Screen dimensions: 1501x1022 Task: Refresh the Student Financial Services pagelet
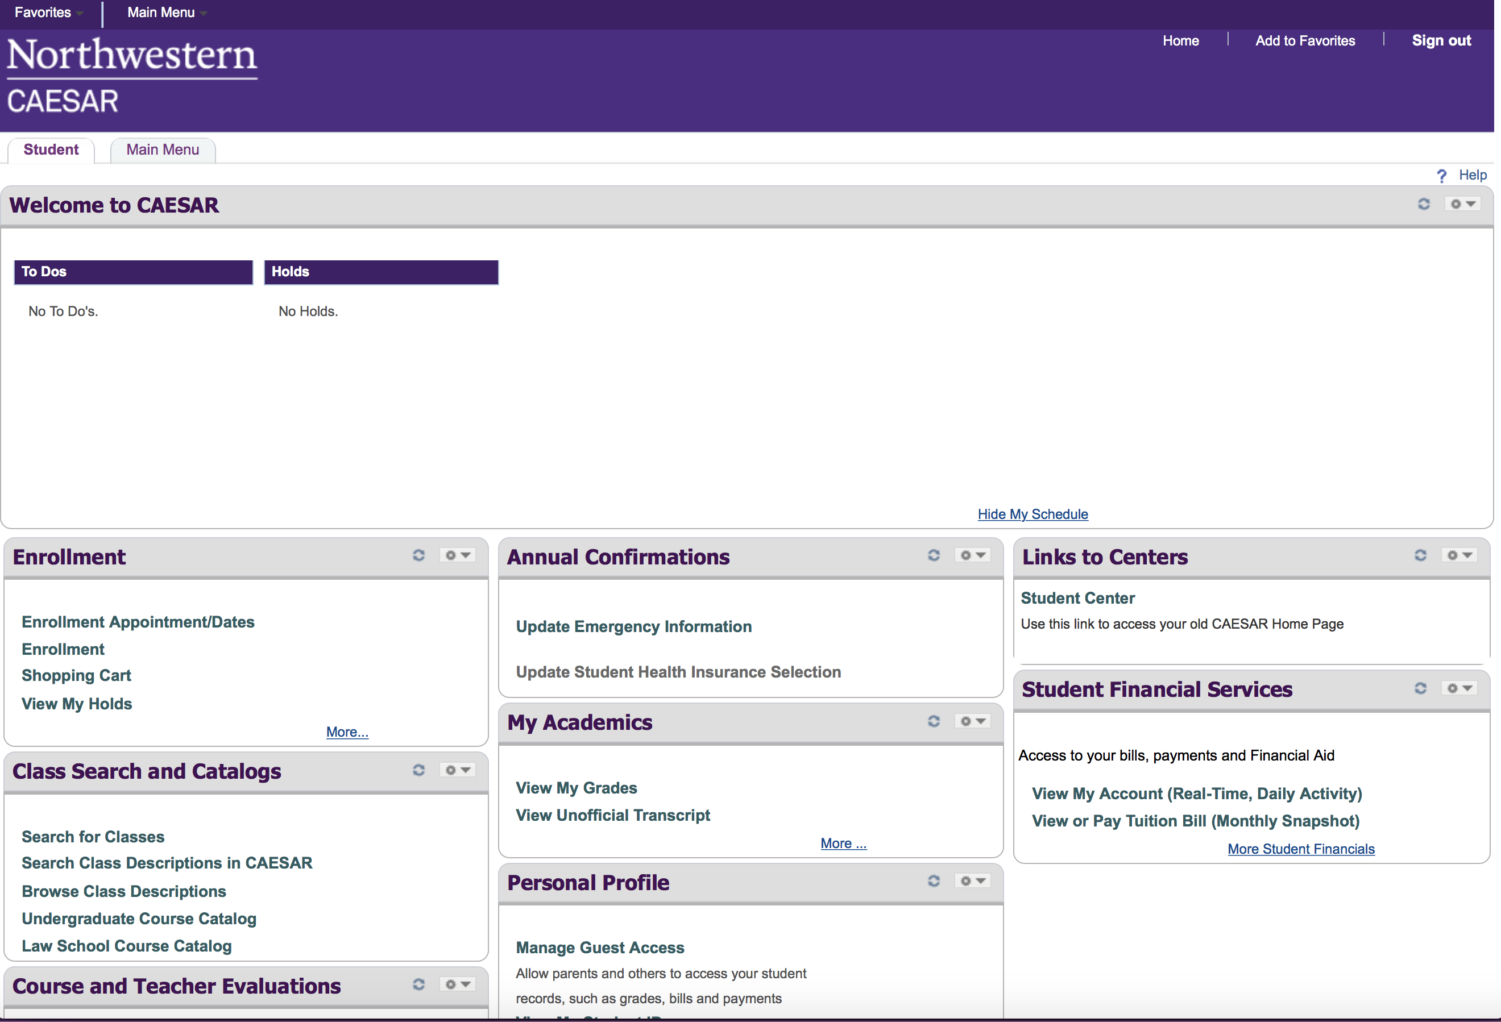point(1420,688)
